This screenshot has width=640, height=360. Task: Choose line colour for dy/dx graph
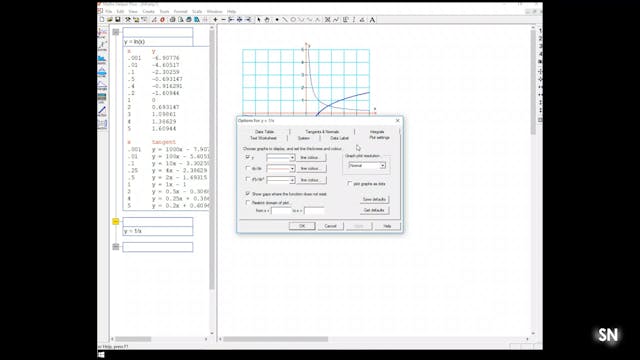point(310,169)
